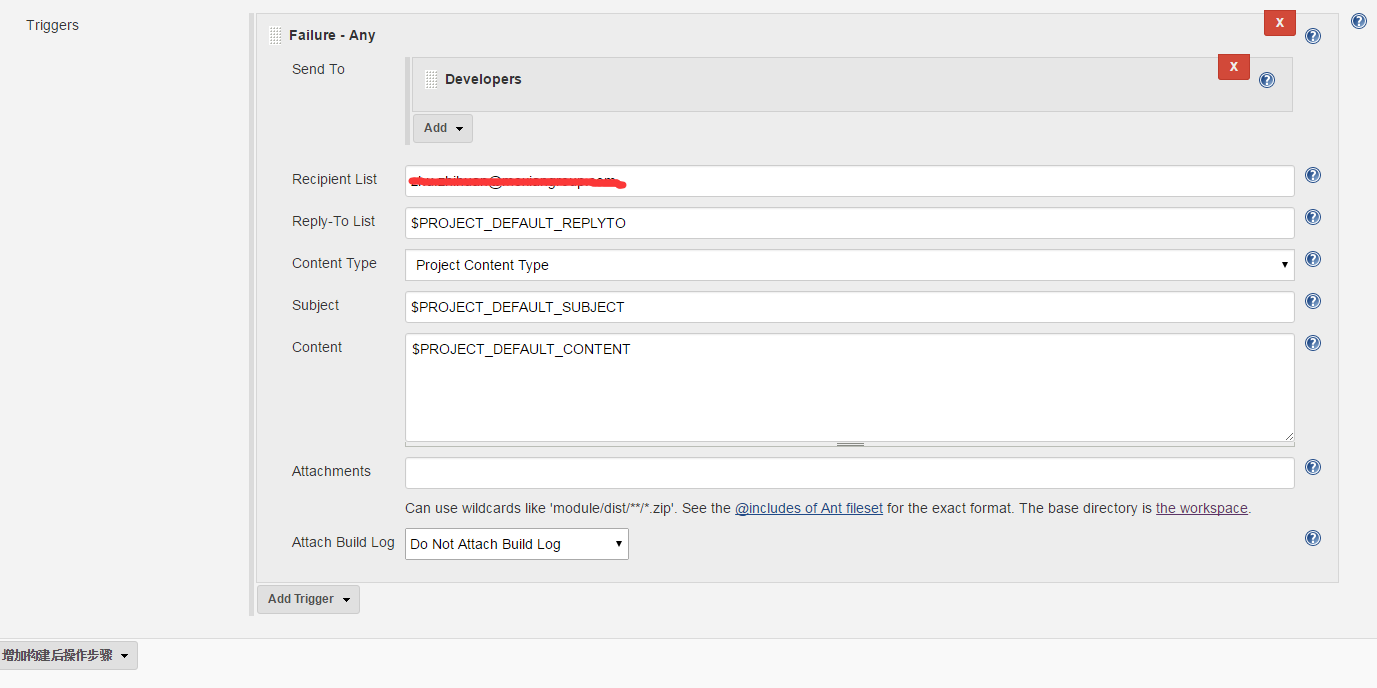Viewport: 1377px width, 688px height.
Task: Click into the Attachments input field
Action: point(849,473)
